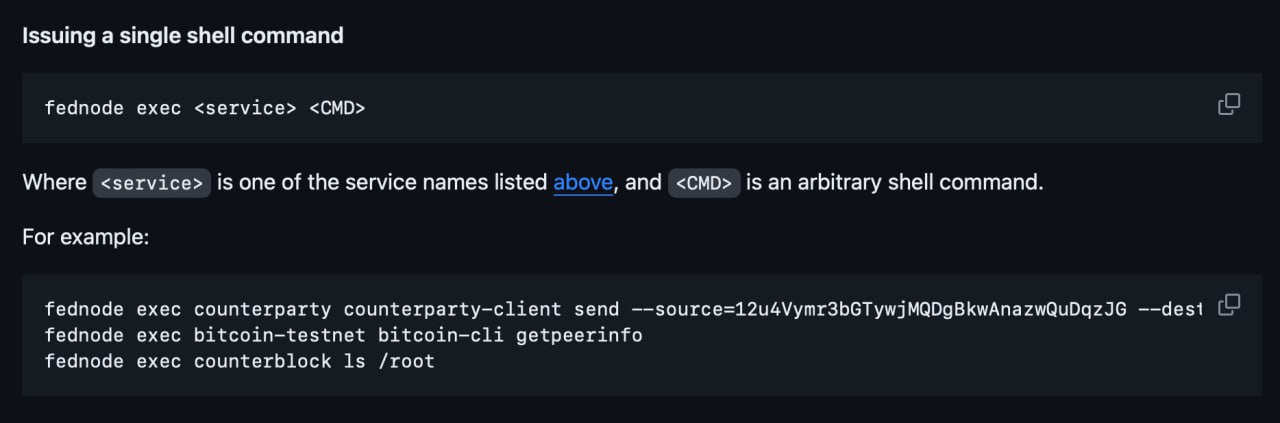
Task: Click the 'For example:' text
Action: 85,238
